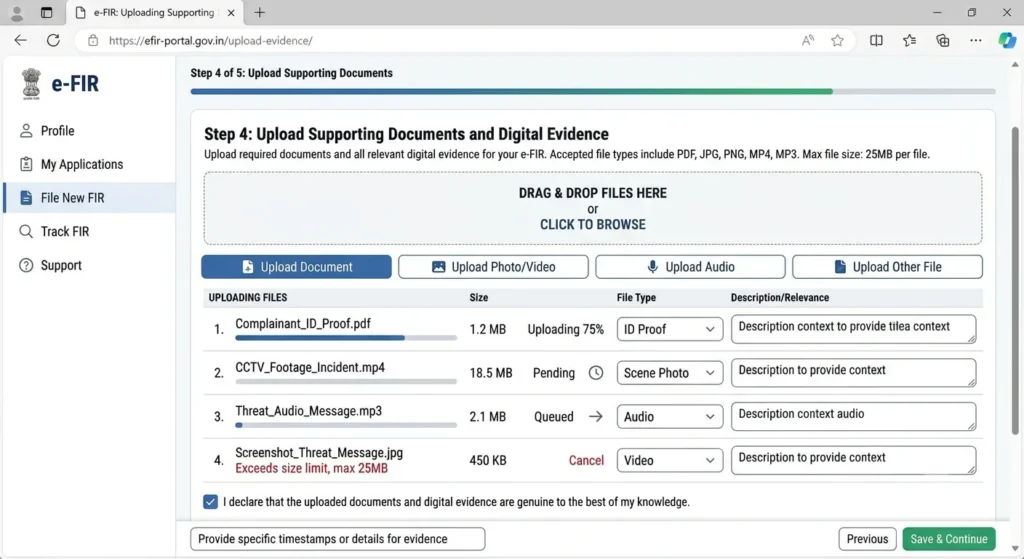The height and width of the screenshot is (559, 1024).
Task: Open Track FIR in the sidebar
Action: click(89, 231)
